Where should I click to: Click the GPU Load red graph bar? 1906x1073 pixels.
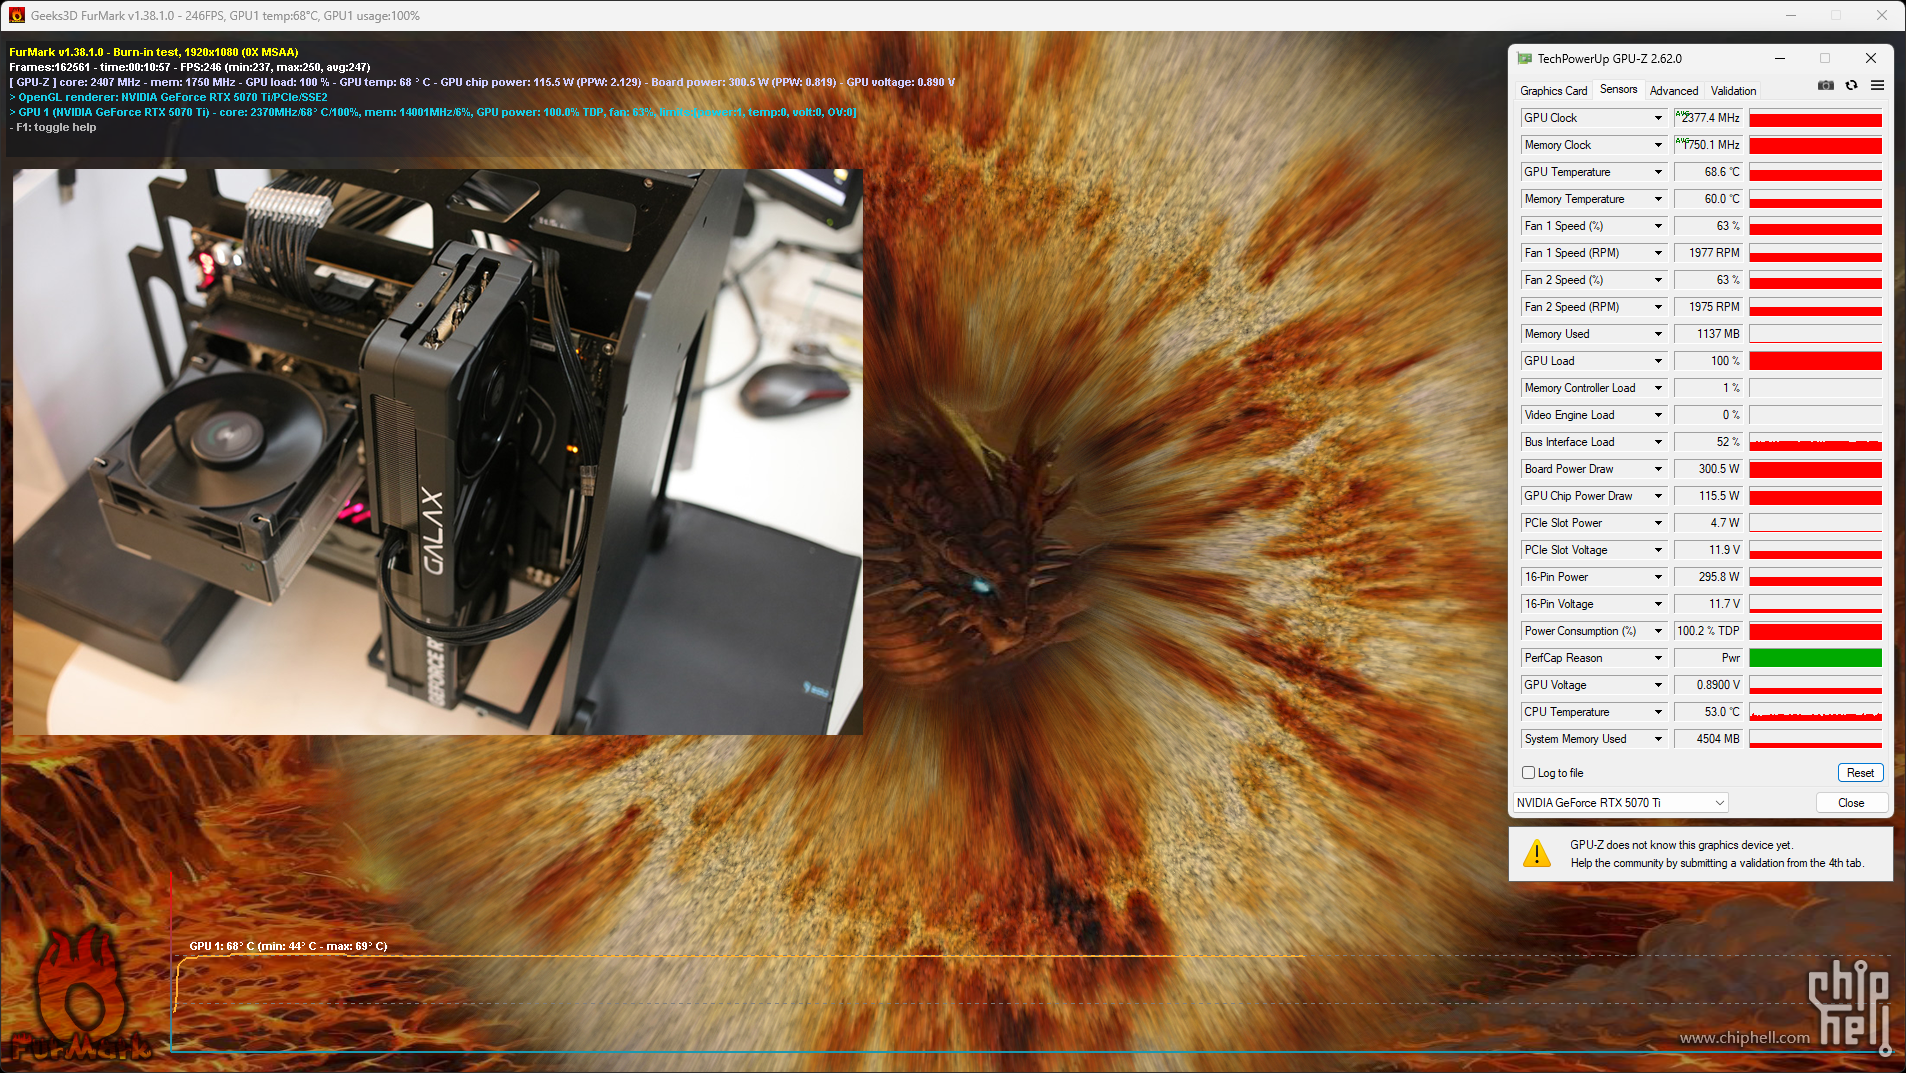[x=1815, y=361]
